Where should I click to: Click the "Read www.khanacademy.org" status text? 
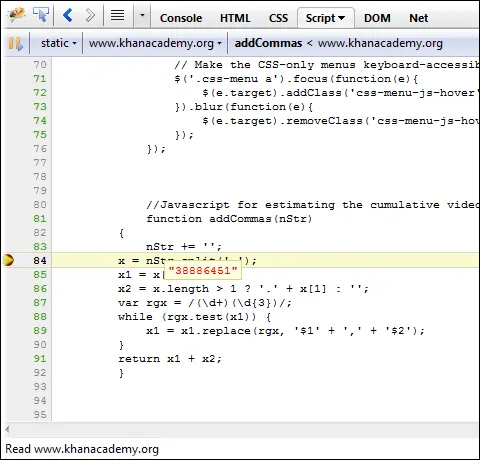point(82,449)
